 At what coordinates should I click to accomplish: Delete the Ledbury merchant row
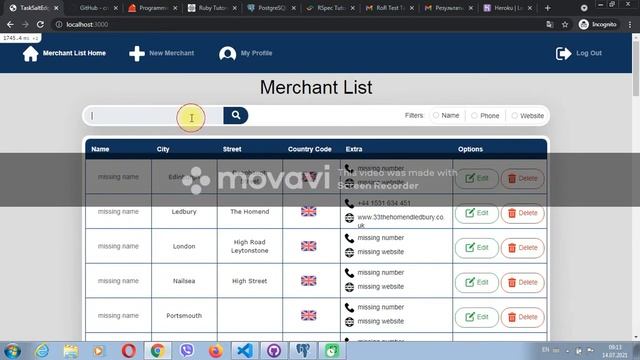pyautogui.click(x=522, y=213)
